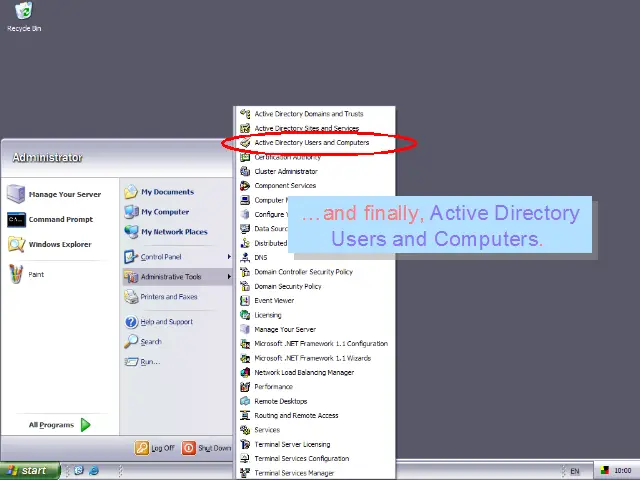The width and height of the screenshot is (640, 480).
Task: Click the Search magnifier icon
Action: click(x=131, y=341)
